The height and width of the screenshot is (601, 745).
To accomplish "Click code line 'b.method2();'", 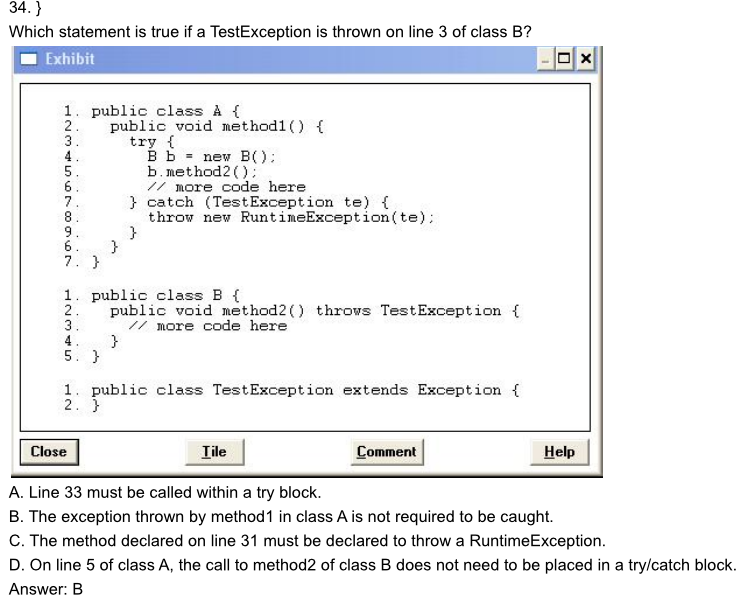I will (x=202, y=172).
